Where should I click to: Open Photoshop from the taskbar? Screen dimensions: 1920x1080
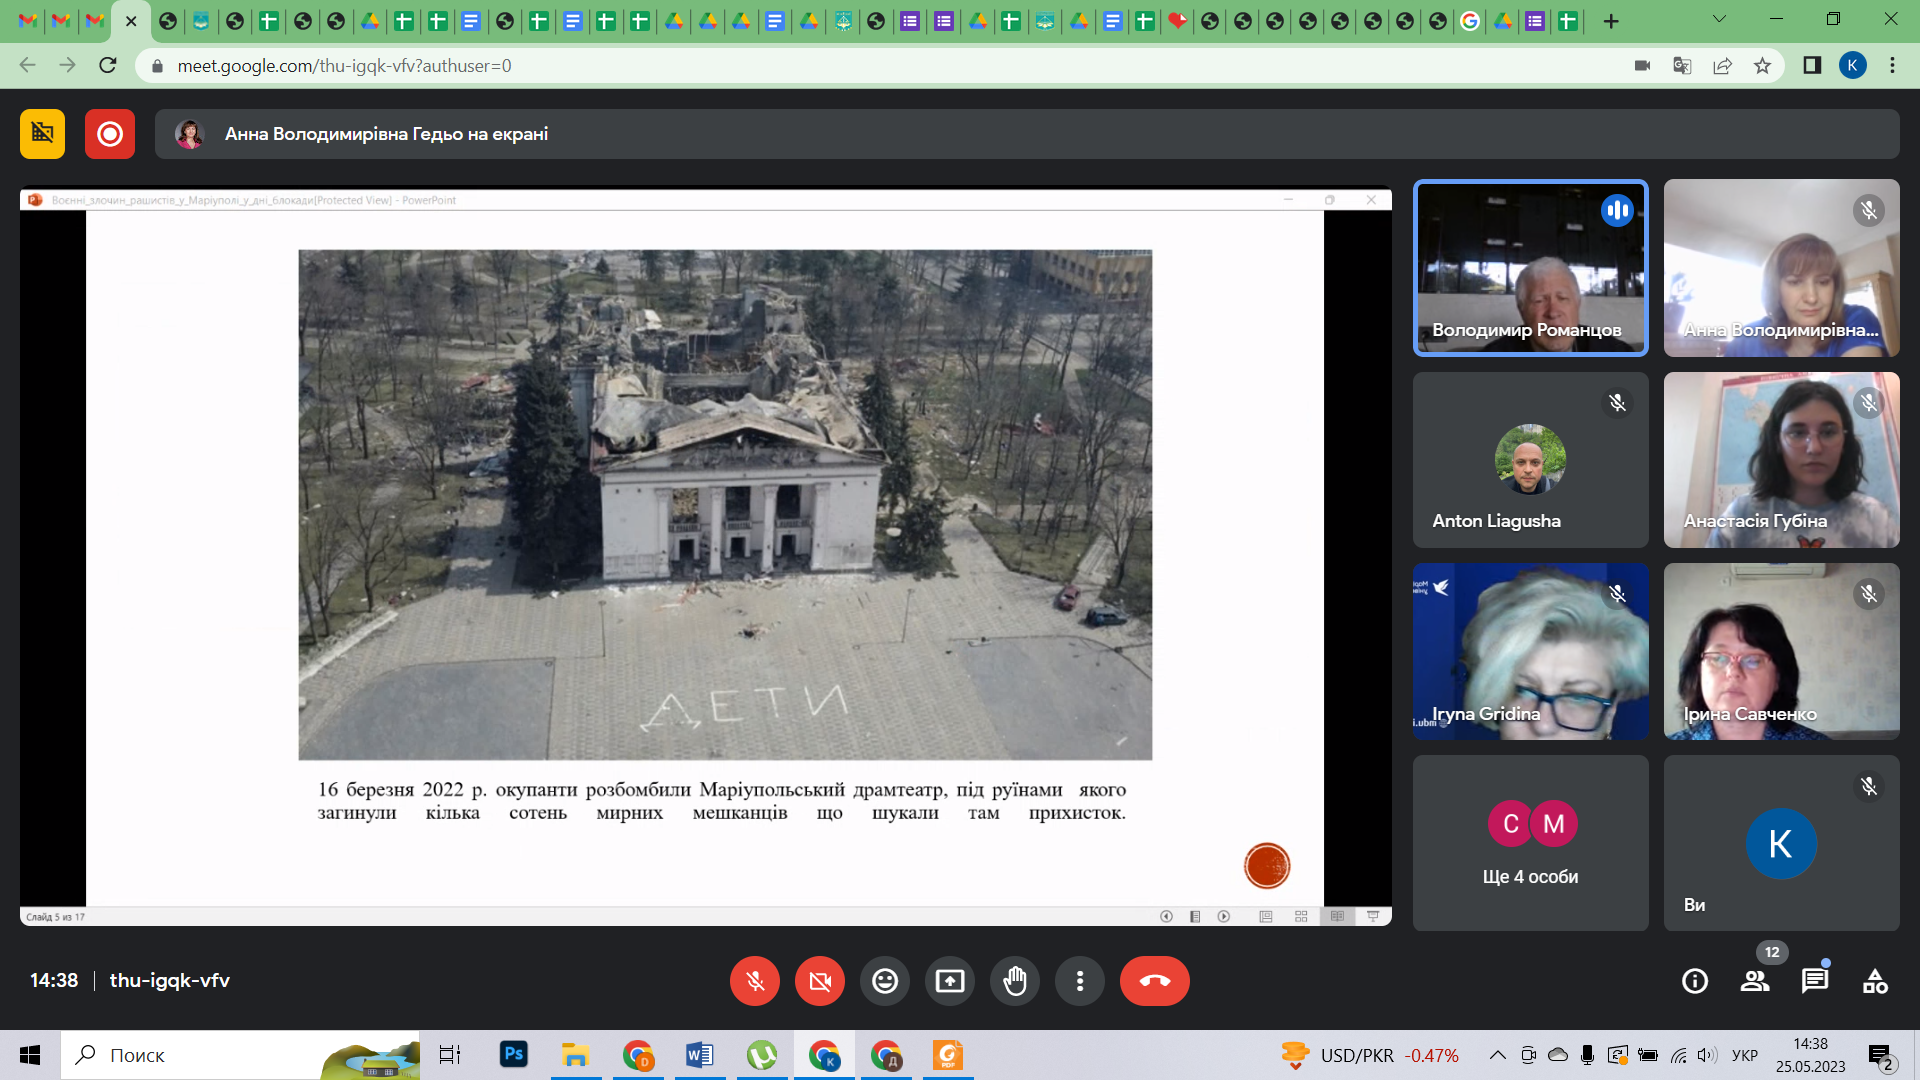pos(513,1055)
